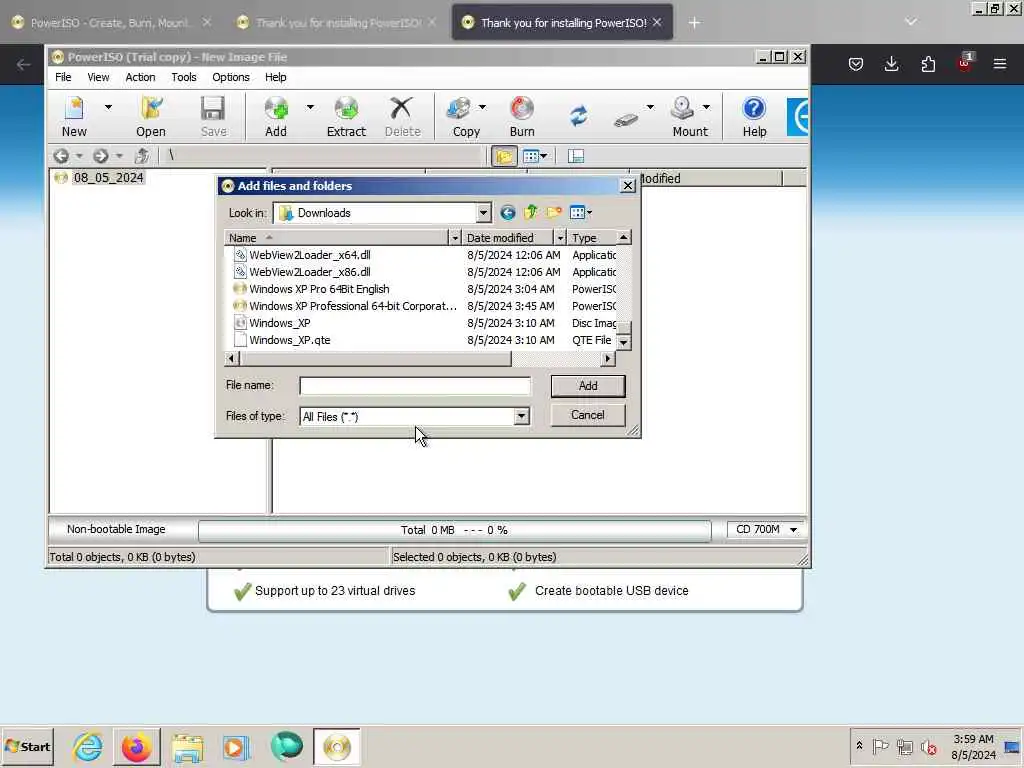
Task: Create new folder icon in dialog
Action: (554, 213)
